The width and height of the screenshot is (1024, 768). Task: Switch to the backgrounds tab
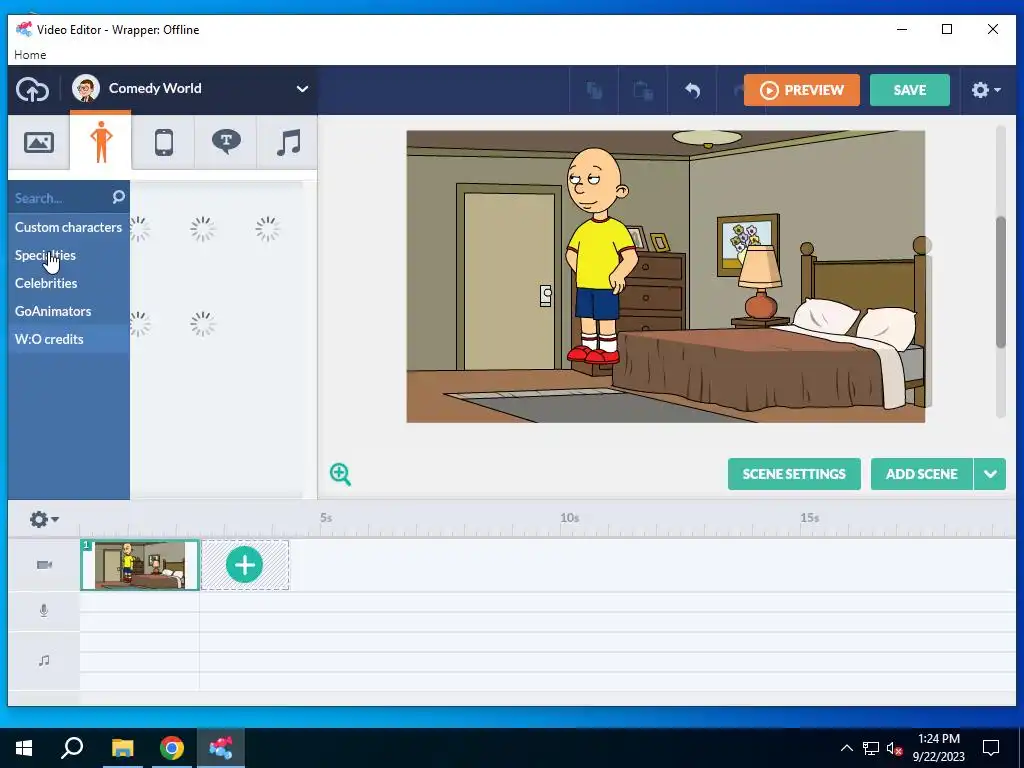point(39,142)
